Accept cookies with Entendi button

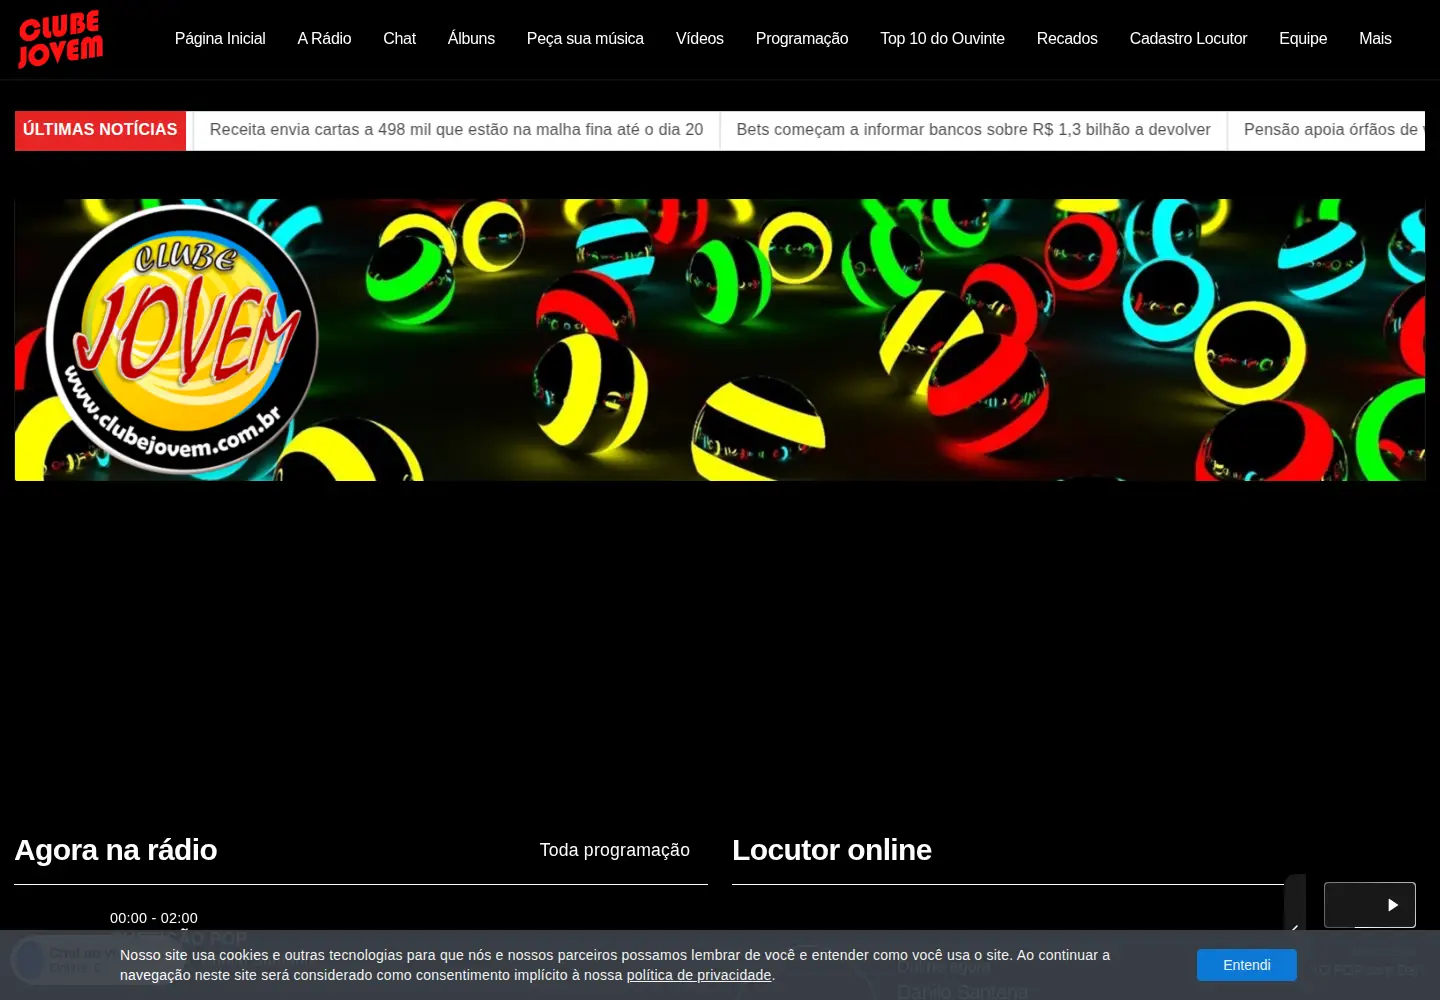(1246, 965)
